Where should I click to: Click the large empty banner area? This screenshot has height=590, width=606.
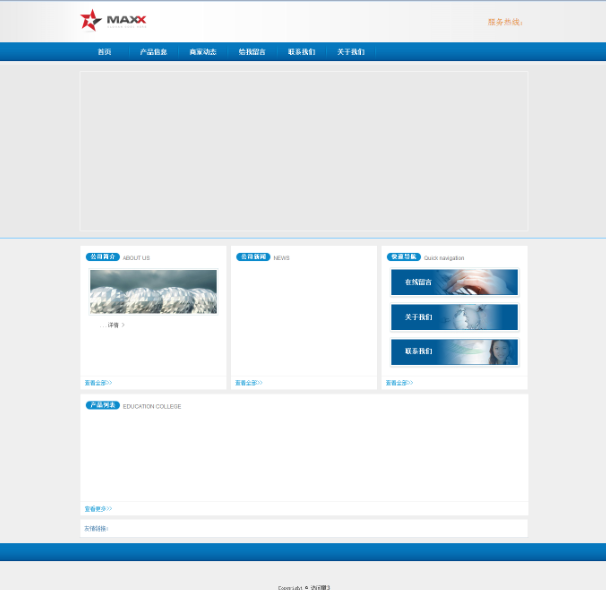[304, 151]
